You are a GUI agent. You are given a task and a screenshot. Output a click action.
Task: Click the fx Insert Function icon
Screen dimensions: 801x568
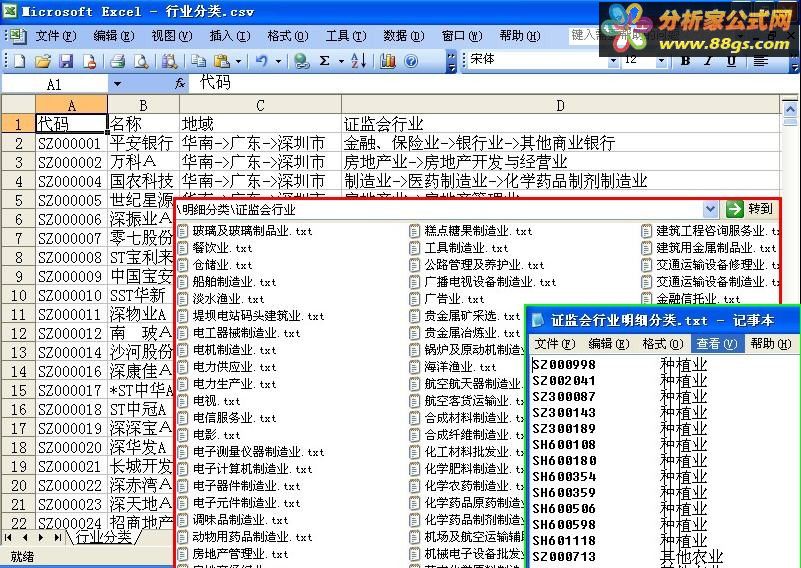click(x=180, y=83)
